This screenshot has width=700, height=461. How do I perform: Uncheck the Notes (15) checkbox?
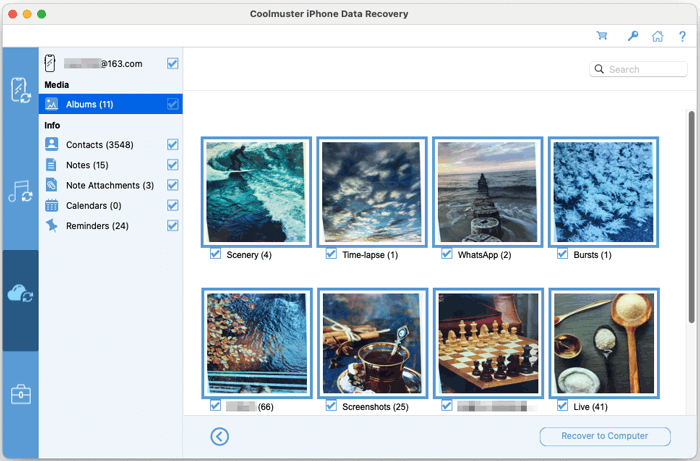pos(173,165)
